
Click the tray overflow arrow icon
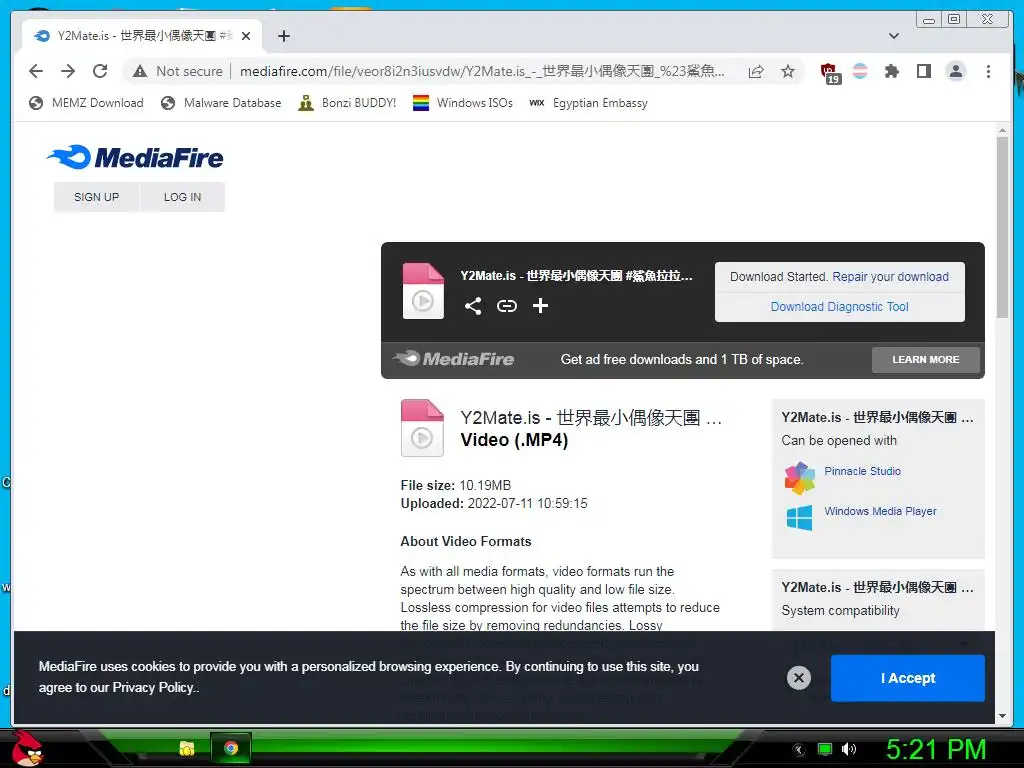point(799,750)
